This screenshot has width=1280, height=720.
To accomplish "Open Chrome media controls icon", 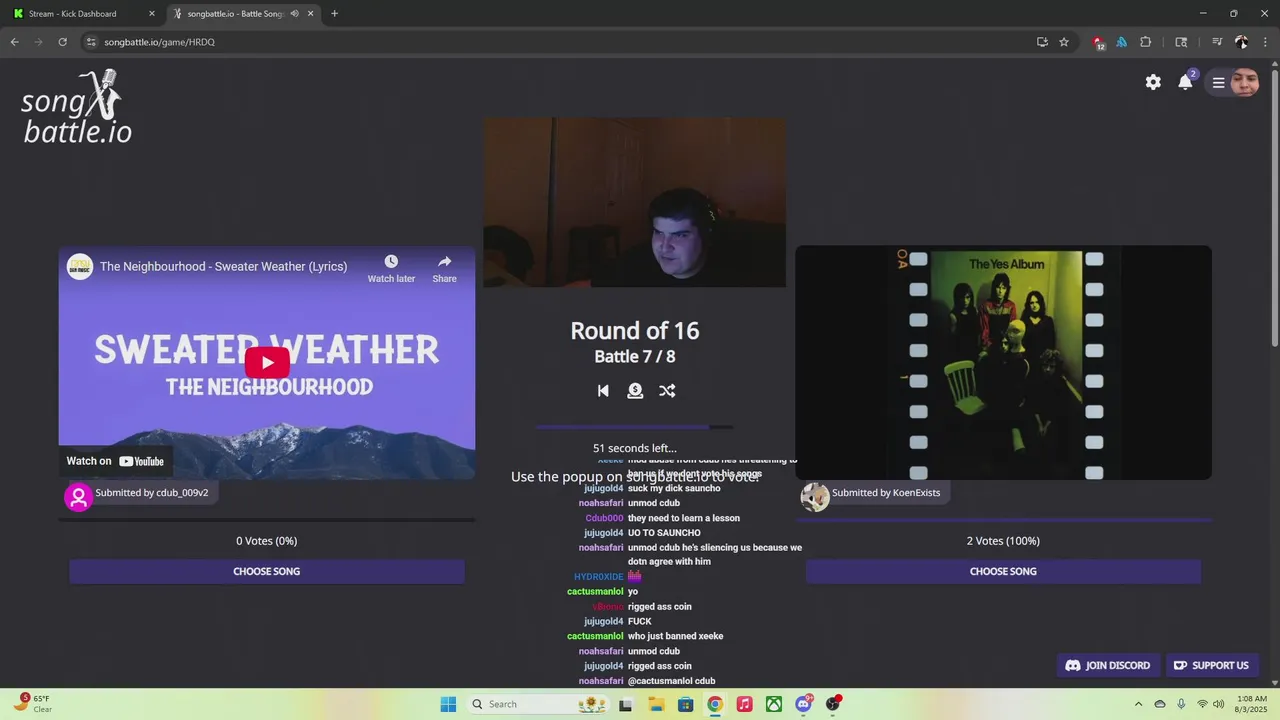I will click(x=1217, y=42).
